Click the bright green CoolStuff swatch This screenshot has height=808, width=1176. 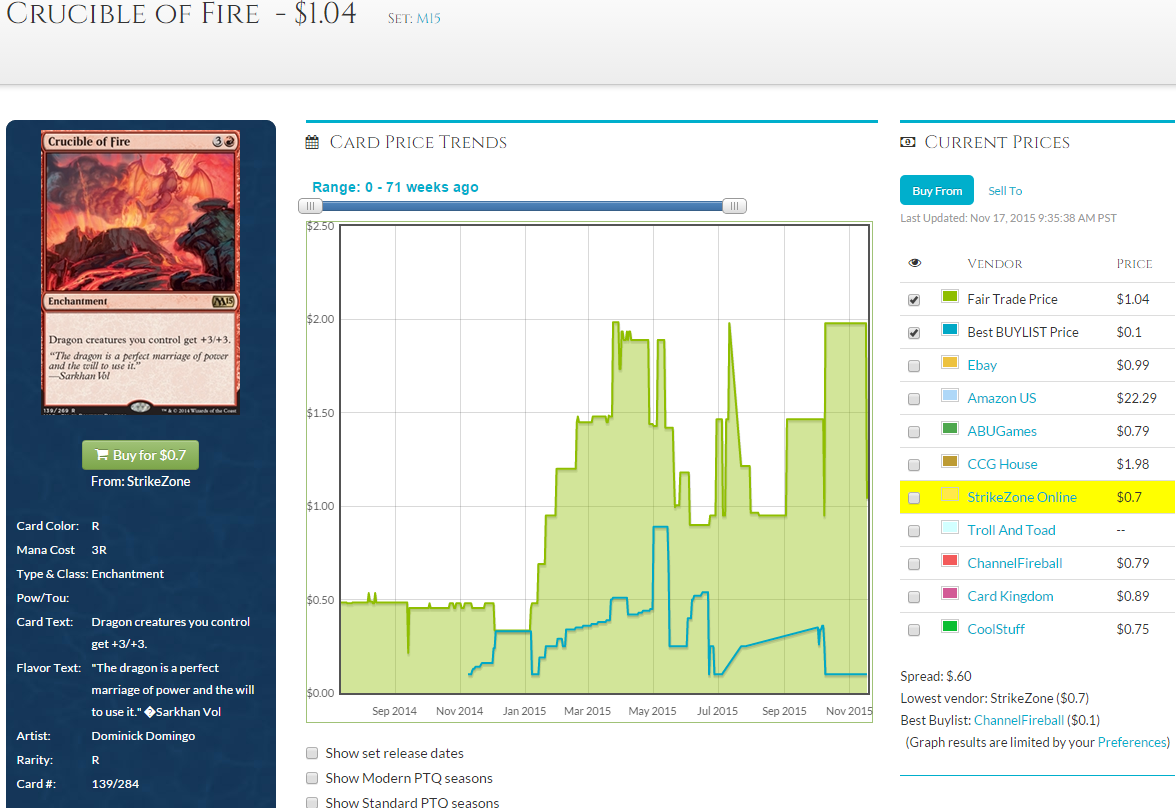click(x=950, y=626)
